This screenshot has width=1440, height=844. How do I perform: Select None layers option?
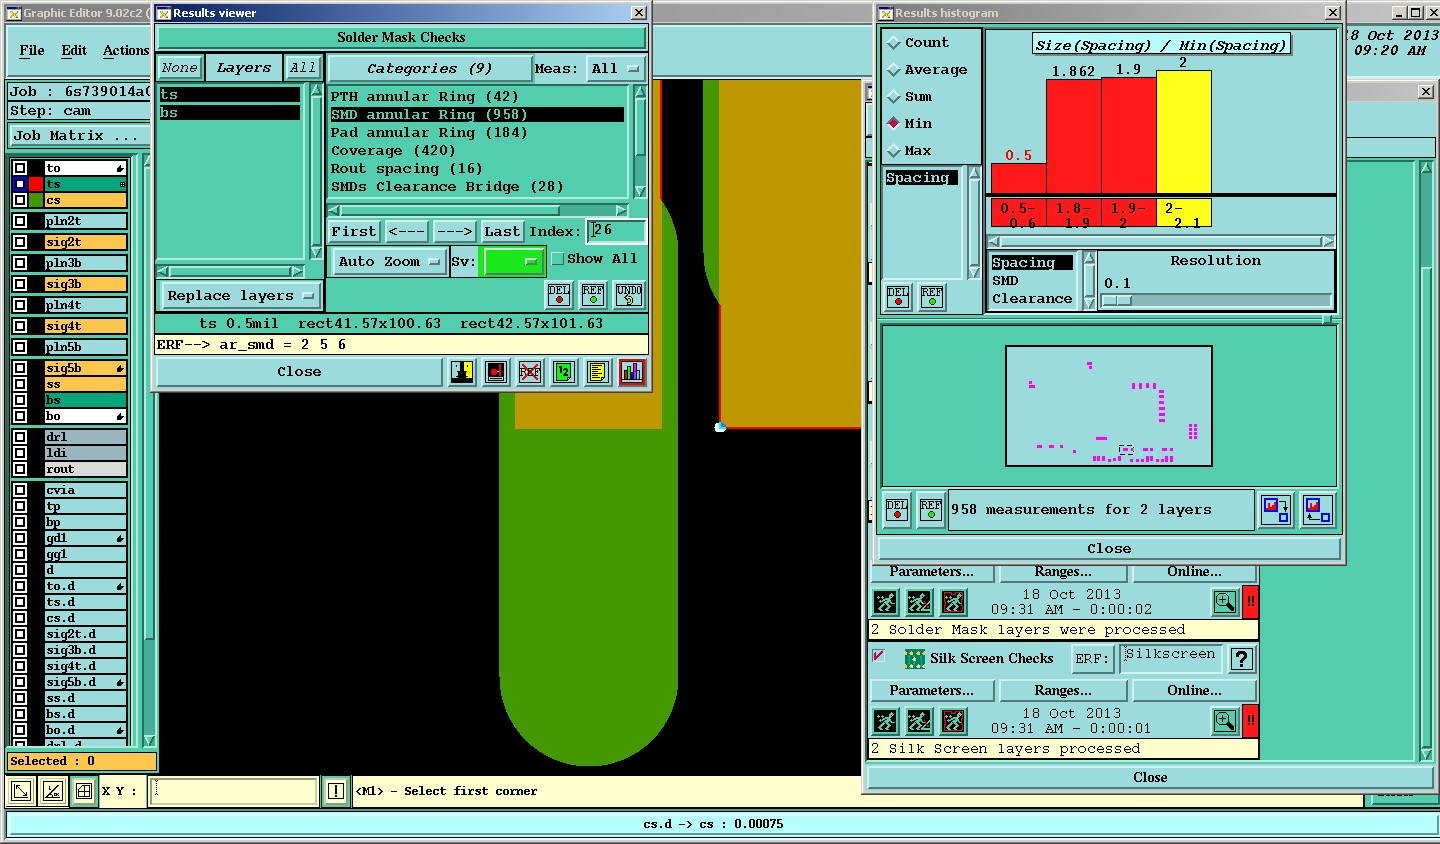(180, 68)
